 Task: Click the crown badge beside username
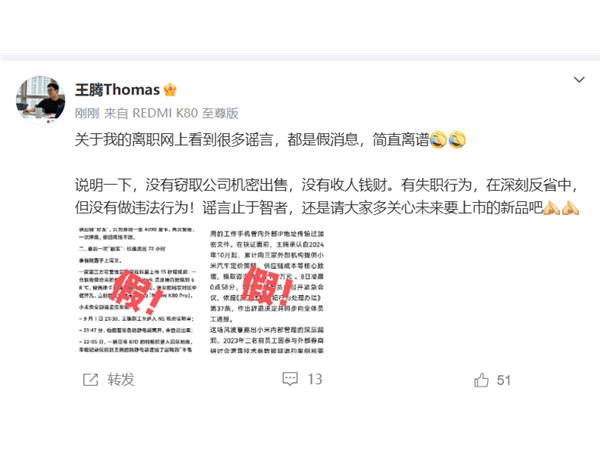[x=170, y=90]
